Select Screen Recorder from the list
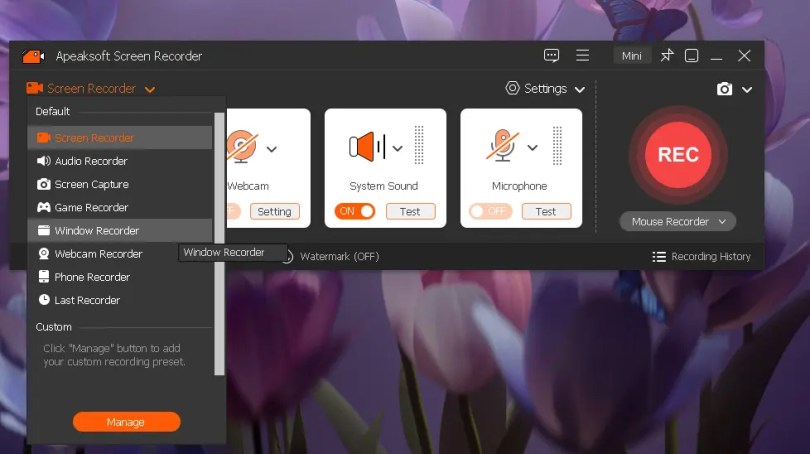 [x=120, y=138]
